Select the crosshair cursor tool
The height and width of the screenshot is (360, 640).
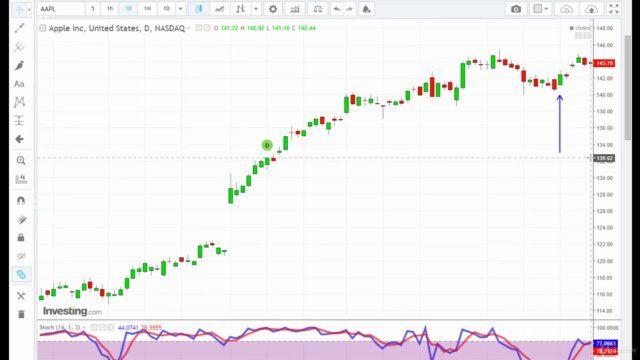pyautogui.click(x=19, y=9)
